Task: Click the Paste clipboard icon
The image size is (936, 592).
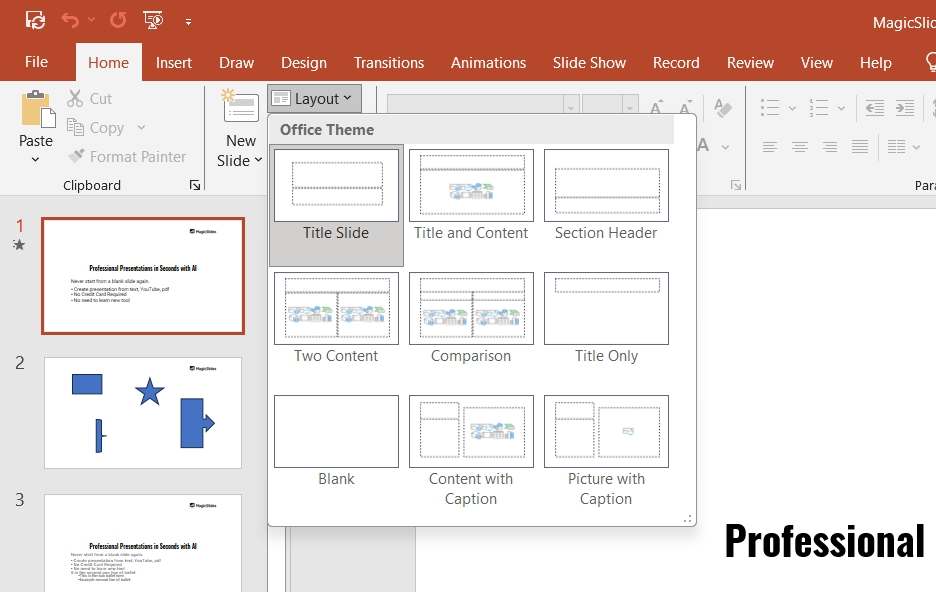Action: pyautogui.click(x=37, y=109)
